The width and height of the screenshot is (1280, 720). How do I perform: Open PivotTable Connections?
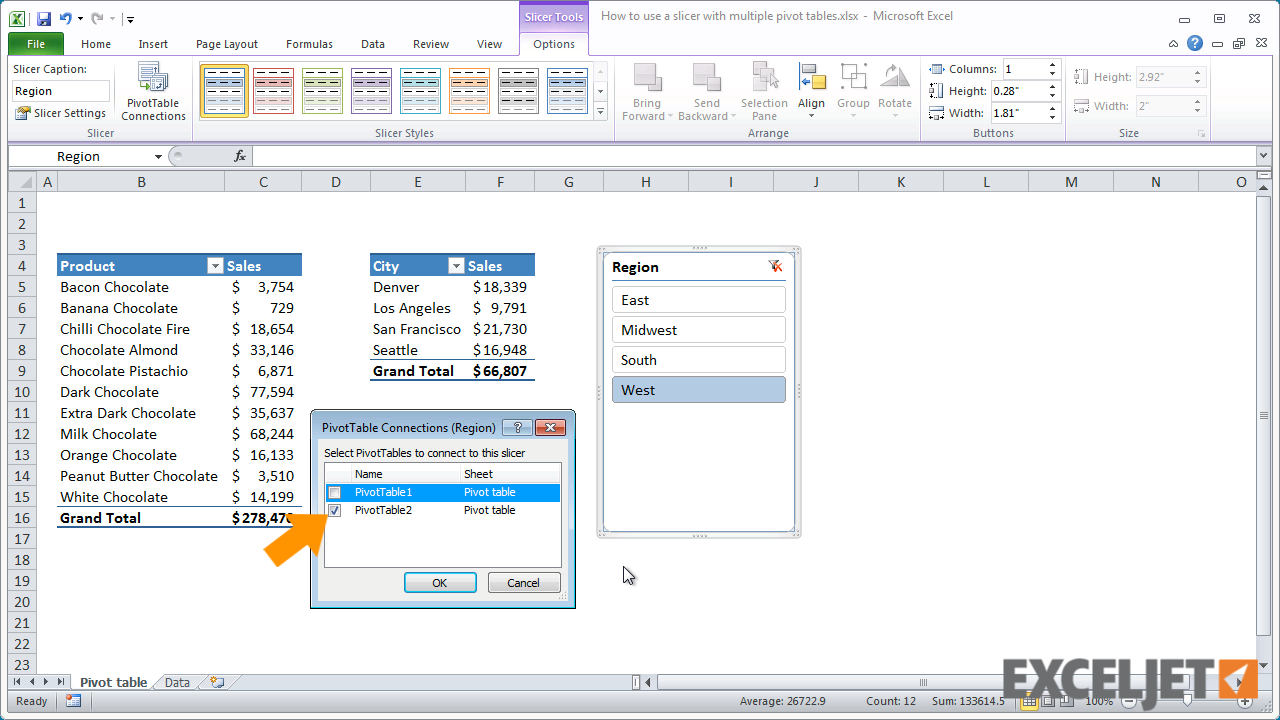152,90
